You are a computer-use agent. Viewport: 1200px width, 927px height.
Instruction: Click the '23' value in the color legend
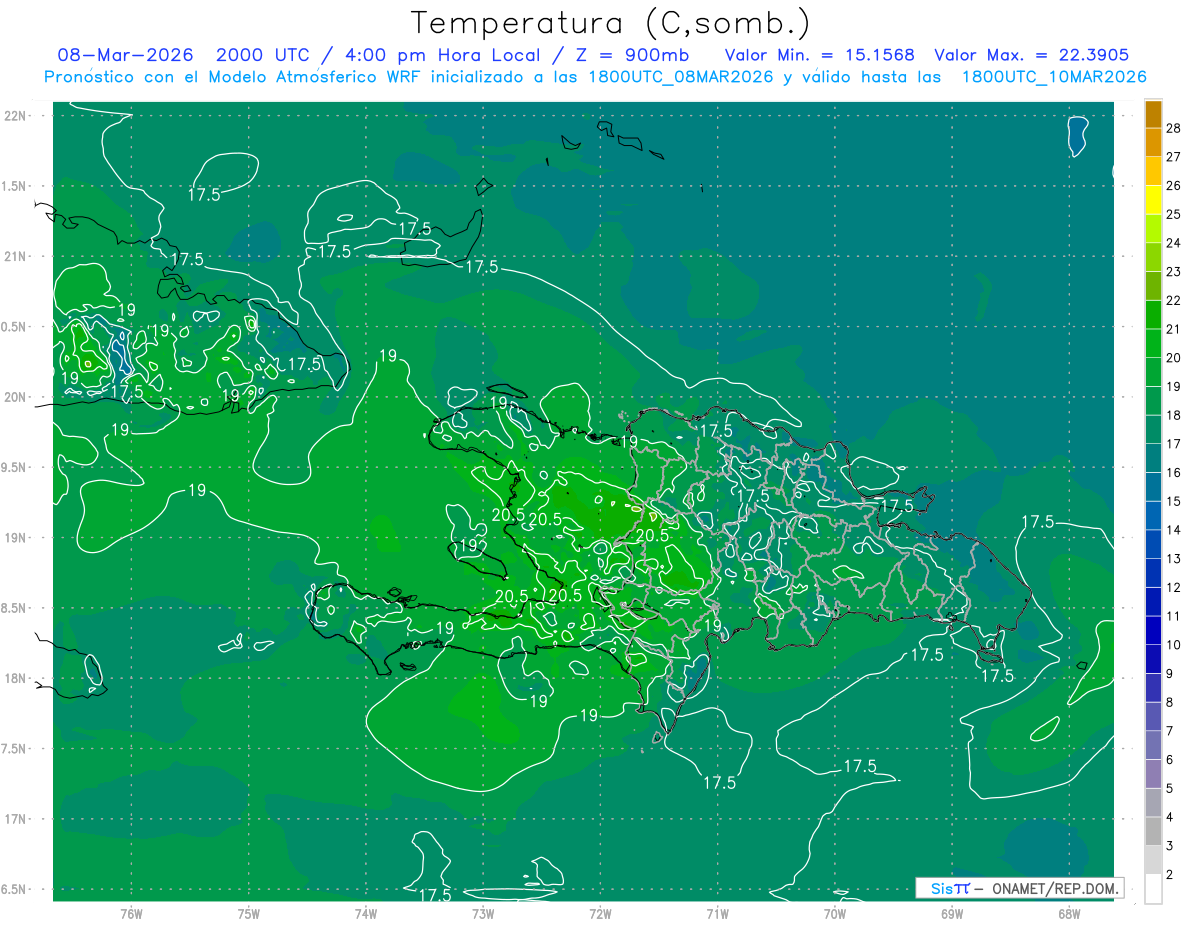pos(1174,272)
